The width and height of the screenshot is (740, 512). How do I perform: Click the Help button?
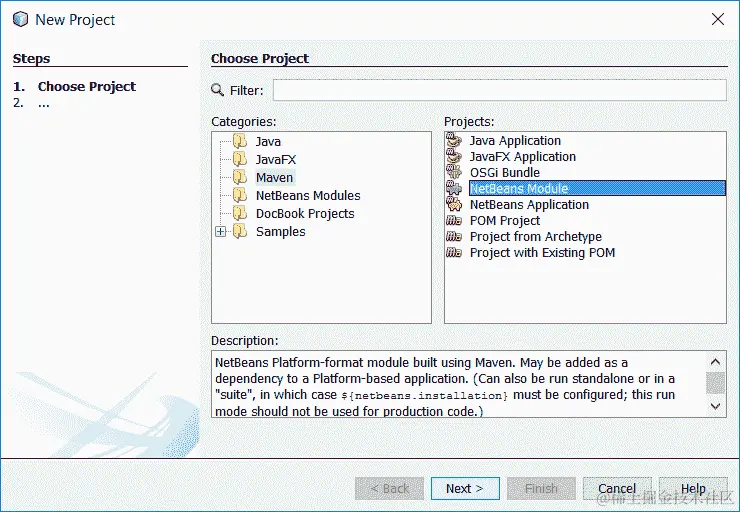[693, 488]
